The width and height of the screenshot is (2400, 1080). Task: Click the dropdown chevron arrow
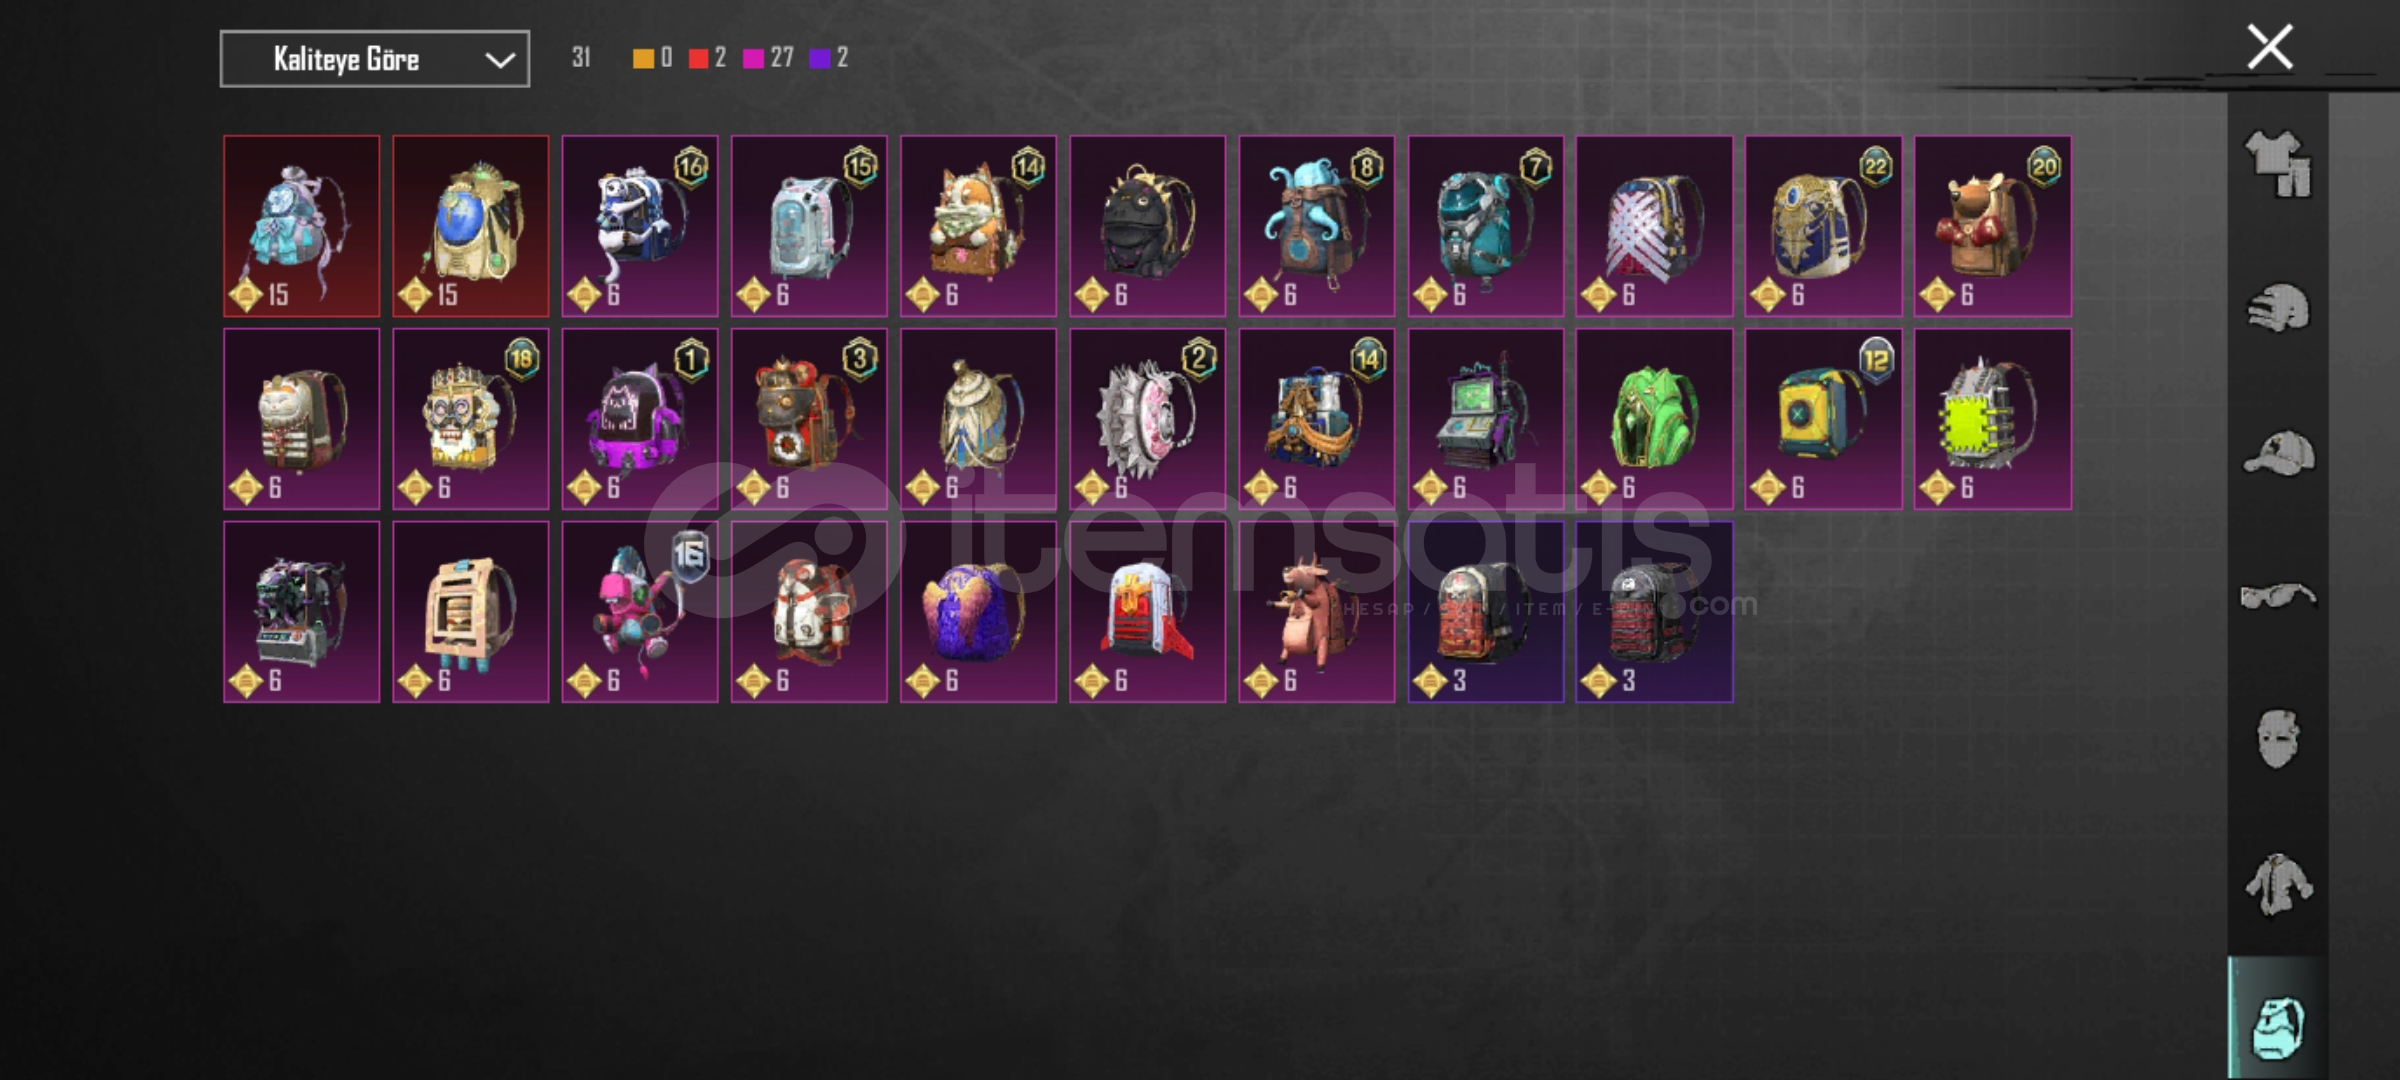499,60
